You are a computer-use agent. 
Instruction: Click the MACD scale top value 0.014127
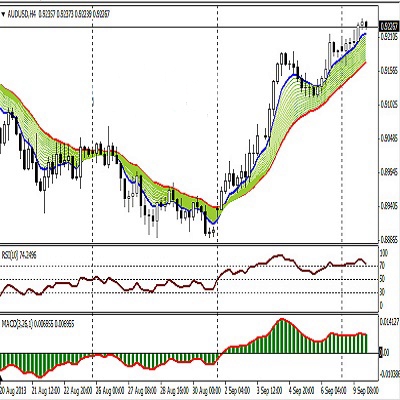389,322
